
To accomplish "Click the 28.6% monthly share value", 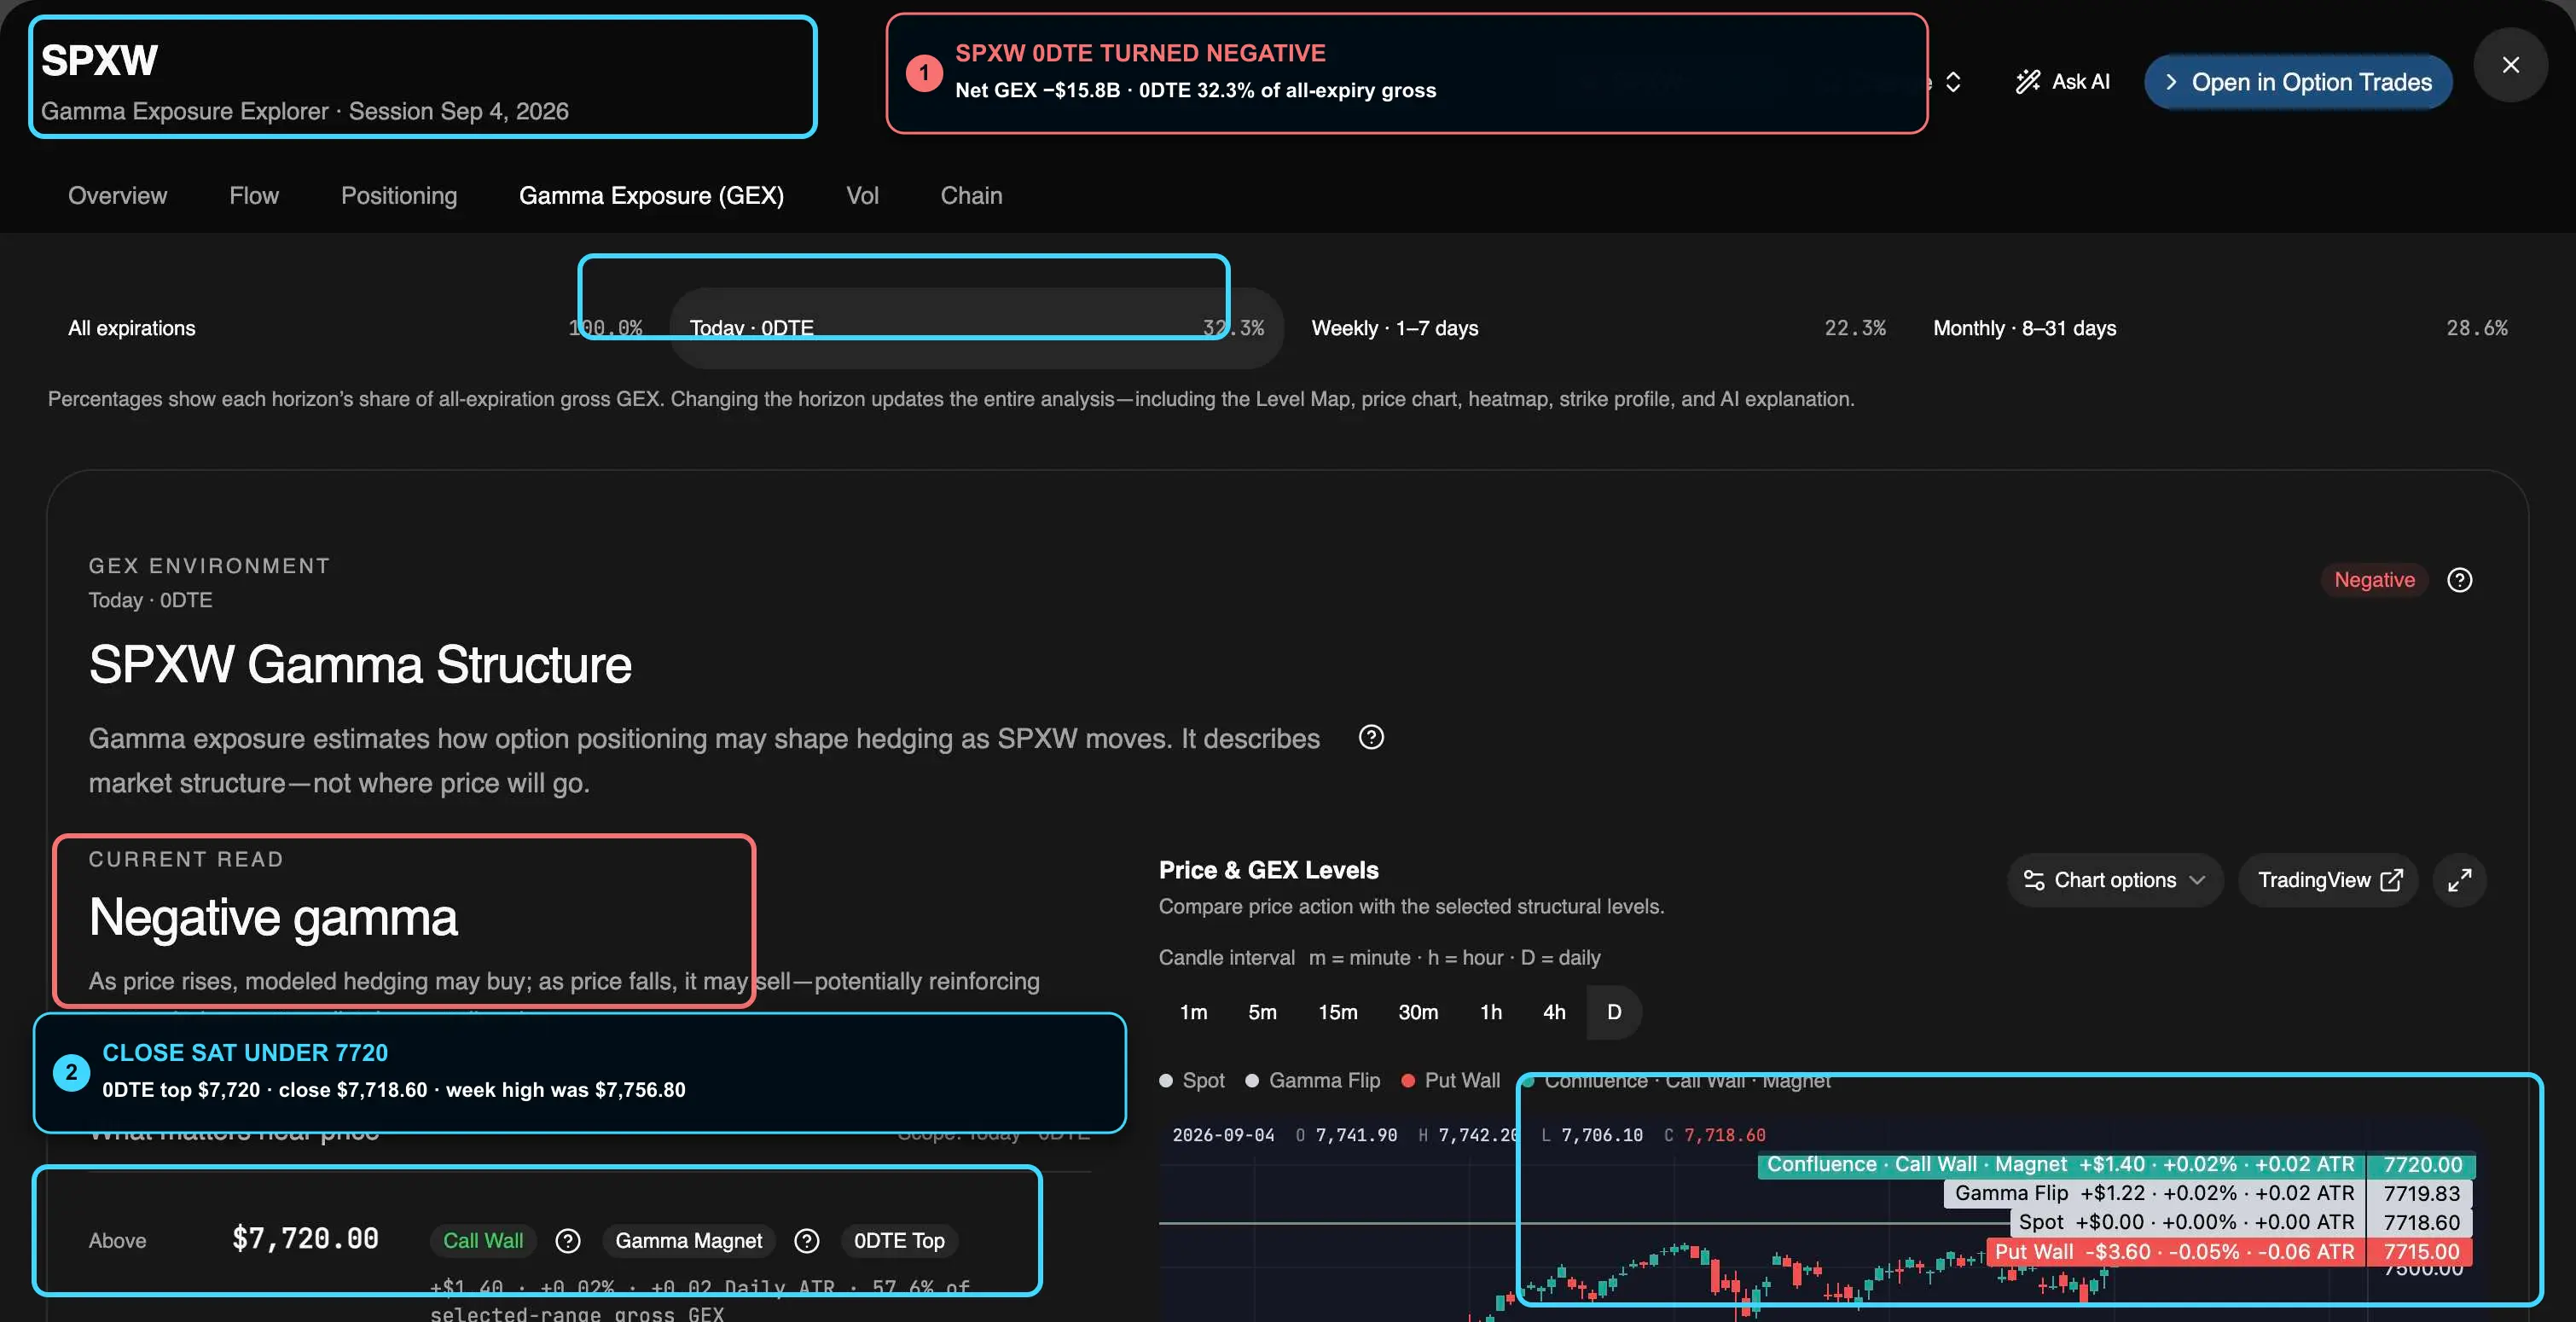I will 2476,328.
